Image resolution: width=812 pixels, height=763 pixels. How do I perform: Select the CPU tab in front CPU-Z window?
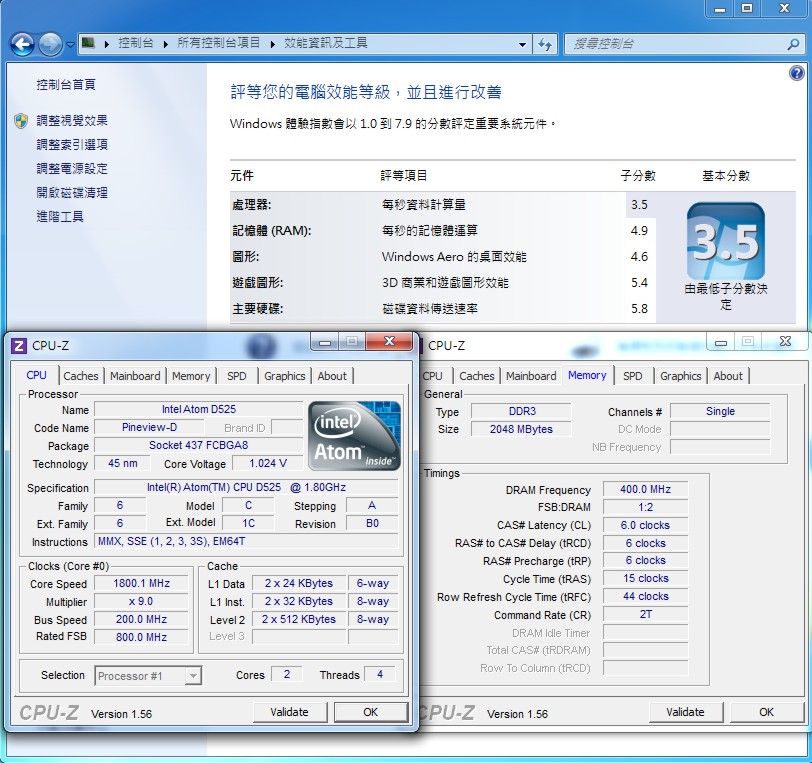click(36, 375)
